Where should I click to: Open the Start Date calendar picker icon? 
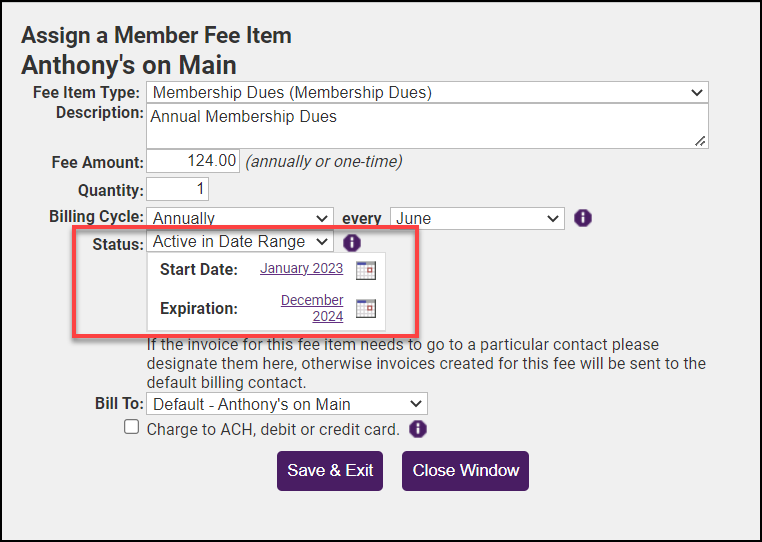click(366, 269)
